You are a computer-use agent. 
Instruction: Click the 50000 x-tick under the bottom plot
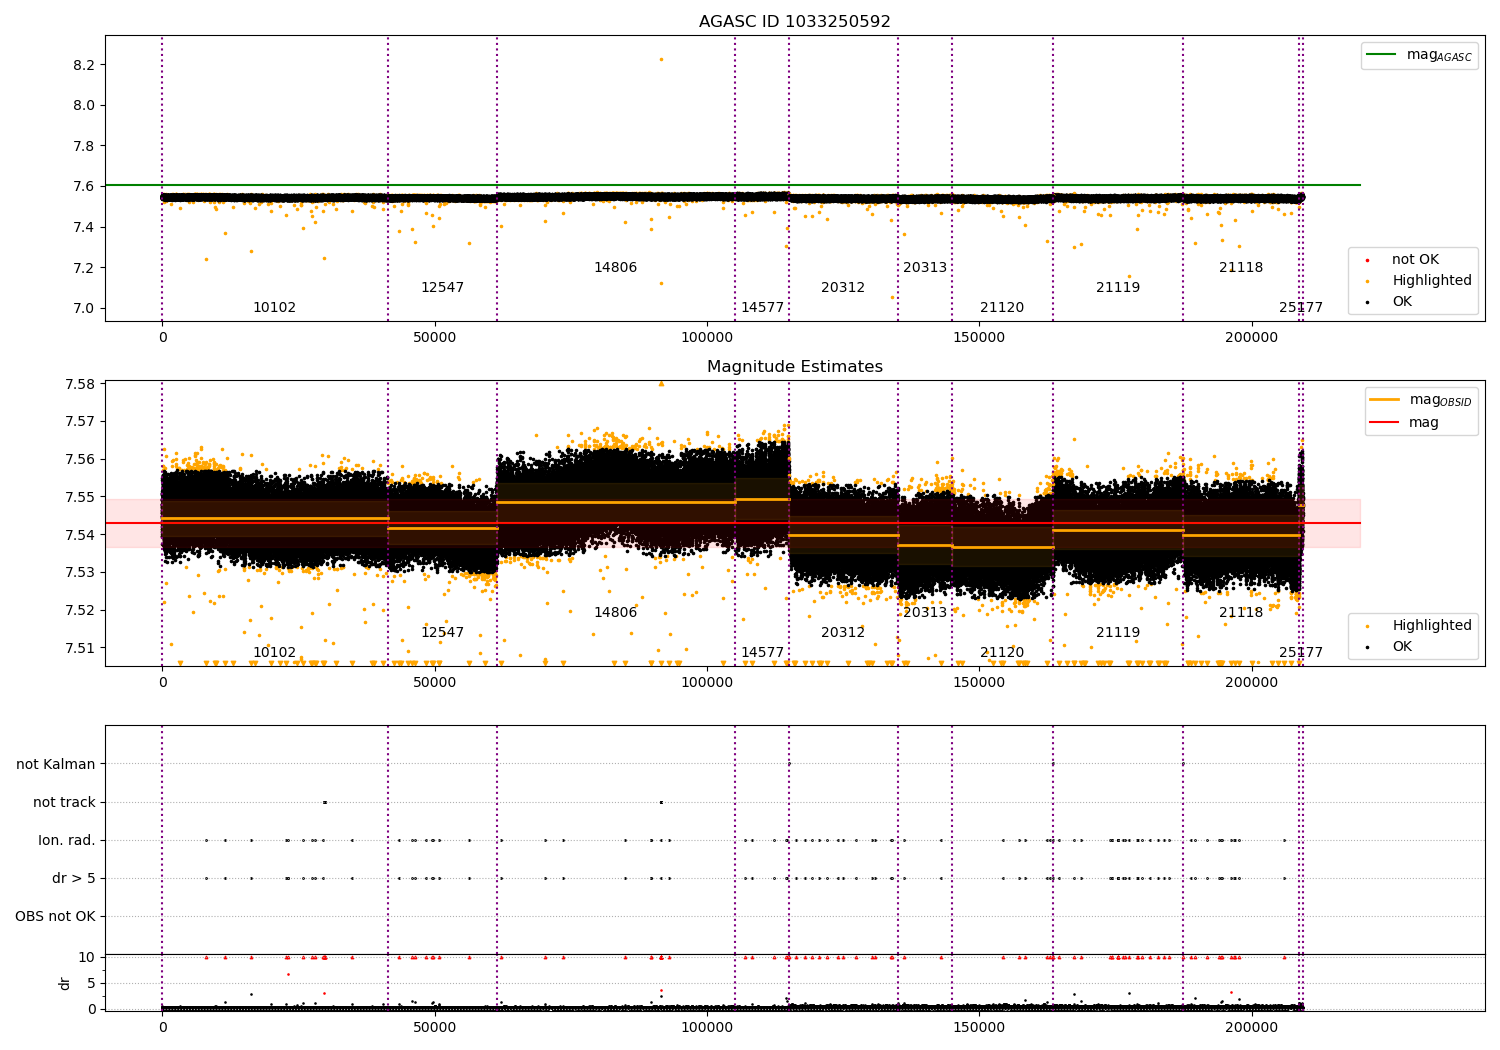(x=435, y=1027)
